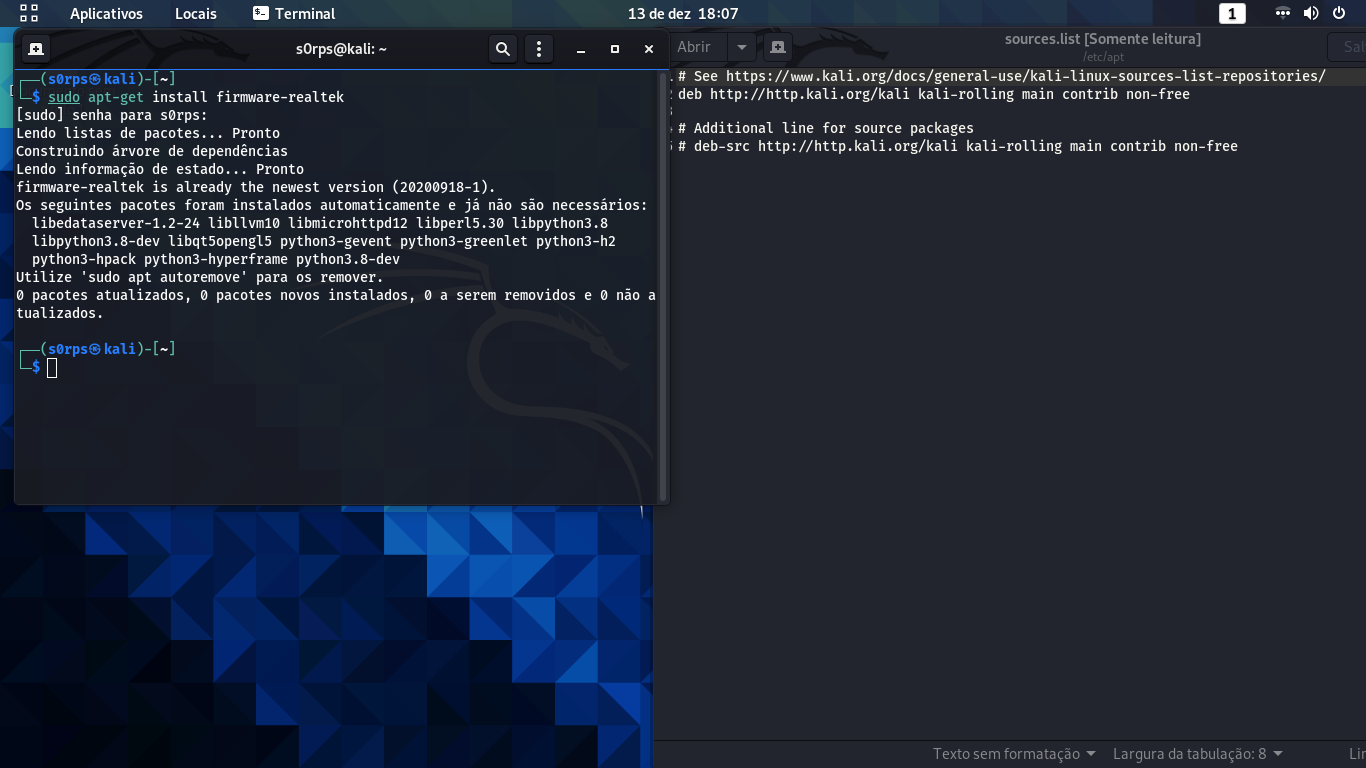The width and height of the screenshot is (1366, 768).
Task: Switch workspace using indicator 1
Action: pyautogui.click(x=1232, y=14)
